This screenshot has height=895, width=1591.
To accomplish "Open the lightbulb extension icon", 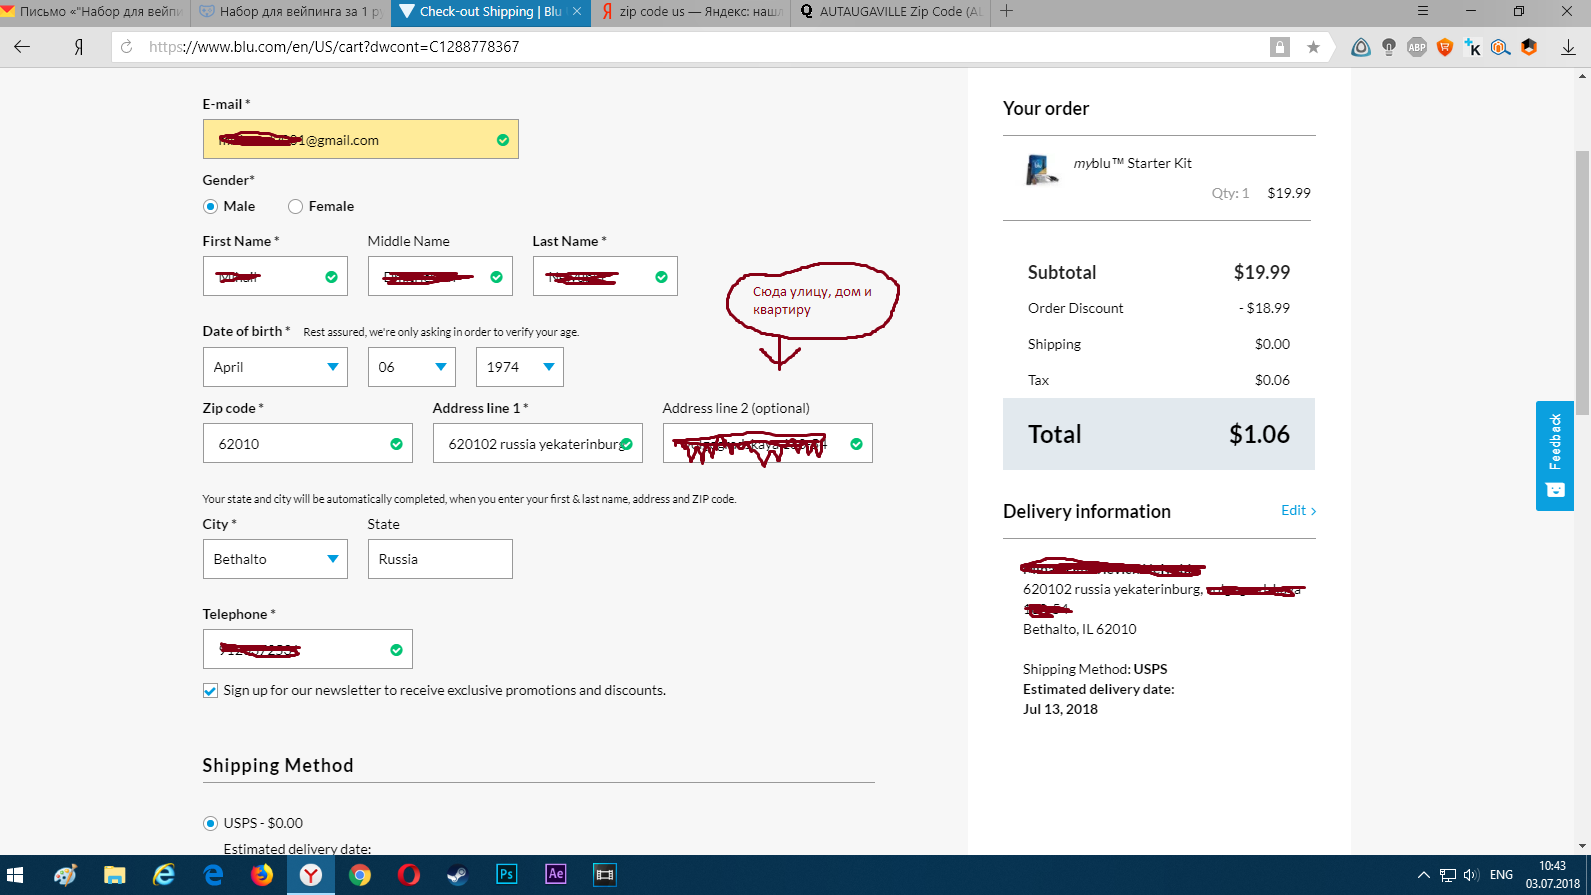I will (x=1389, y=47).
